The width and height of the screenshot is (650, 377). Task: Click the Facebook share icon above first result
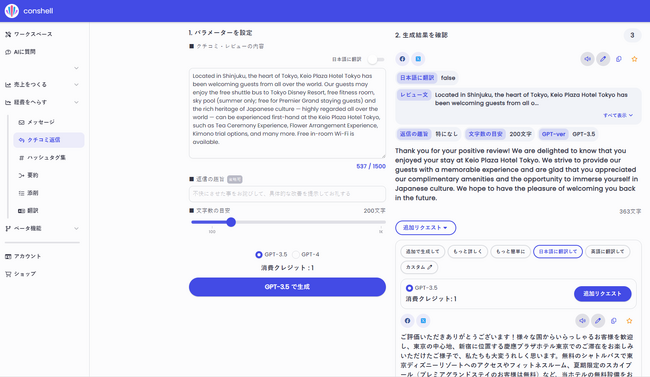pos(402,59)
